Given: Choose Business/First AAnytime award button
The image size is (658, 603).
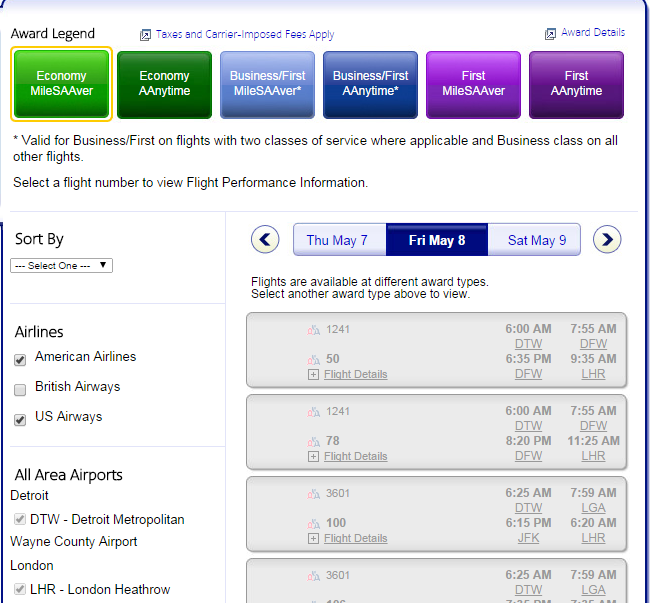Looking at the screenshot, I should (371, 84).
